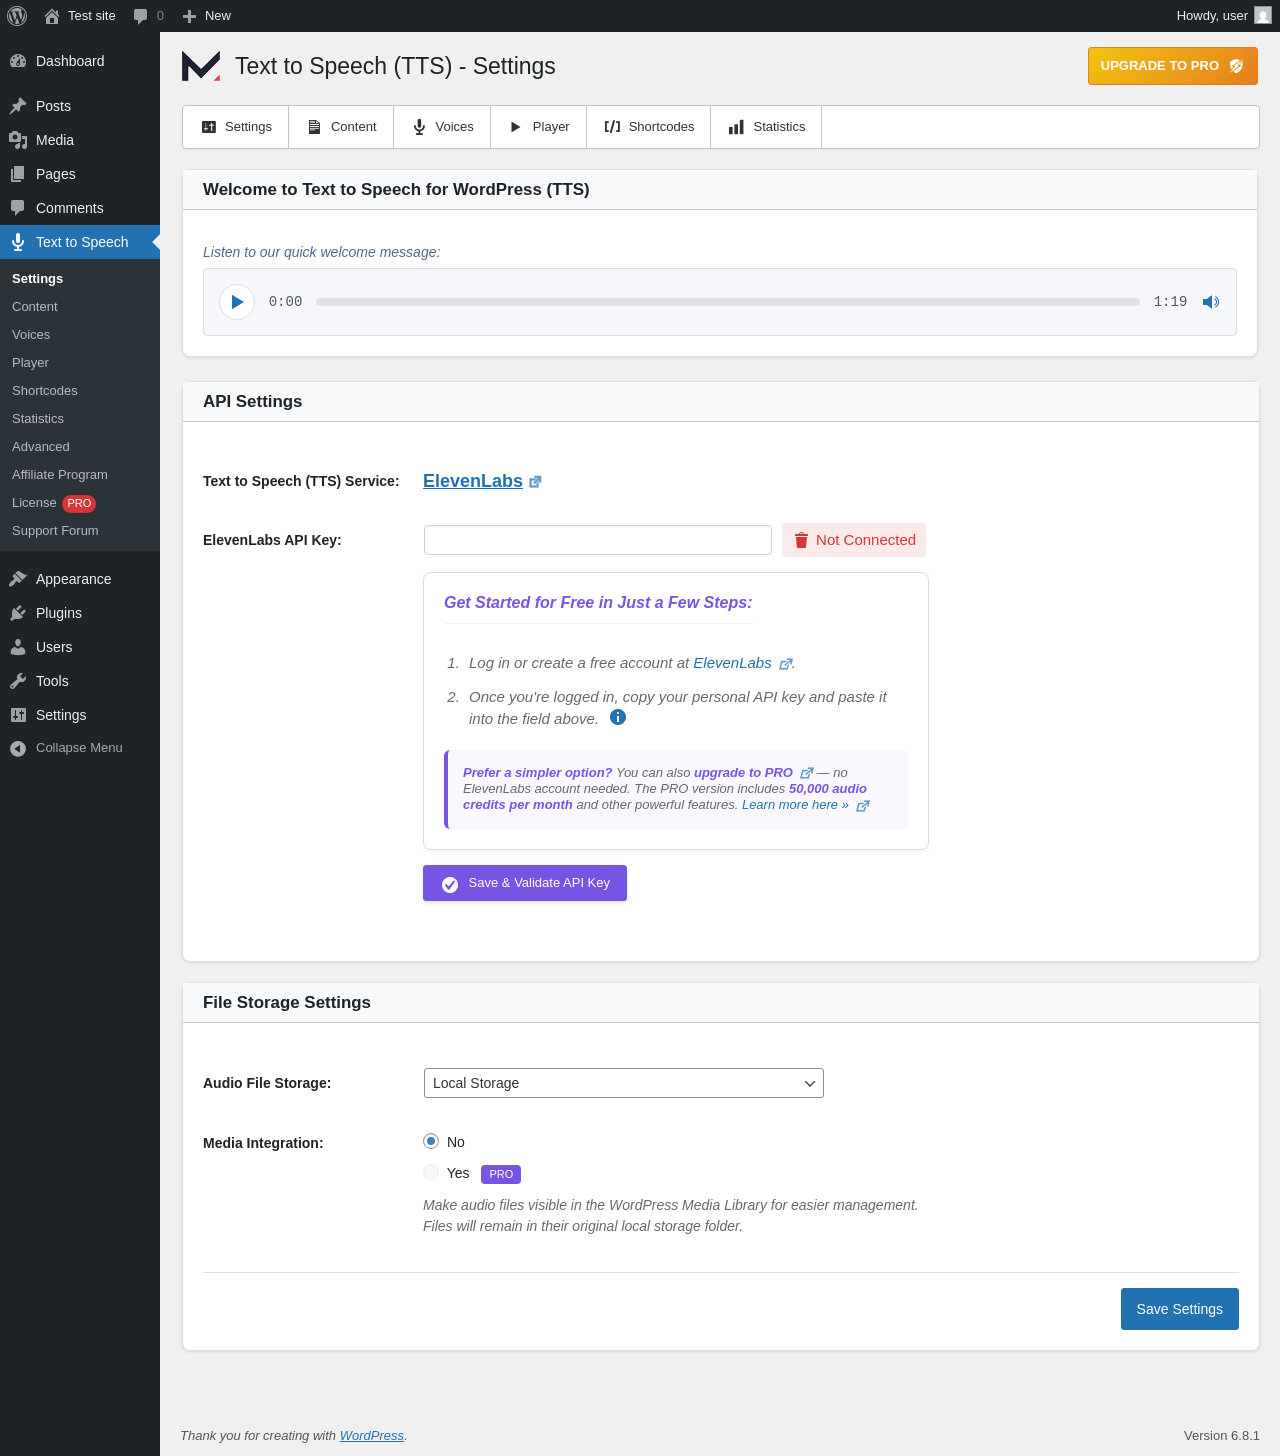Open the Statistics submenu item
Screen dimensions: 1280x1456
click(x=80, y=419)
